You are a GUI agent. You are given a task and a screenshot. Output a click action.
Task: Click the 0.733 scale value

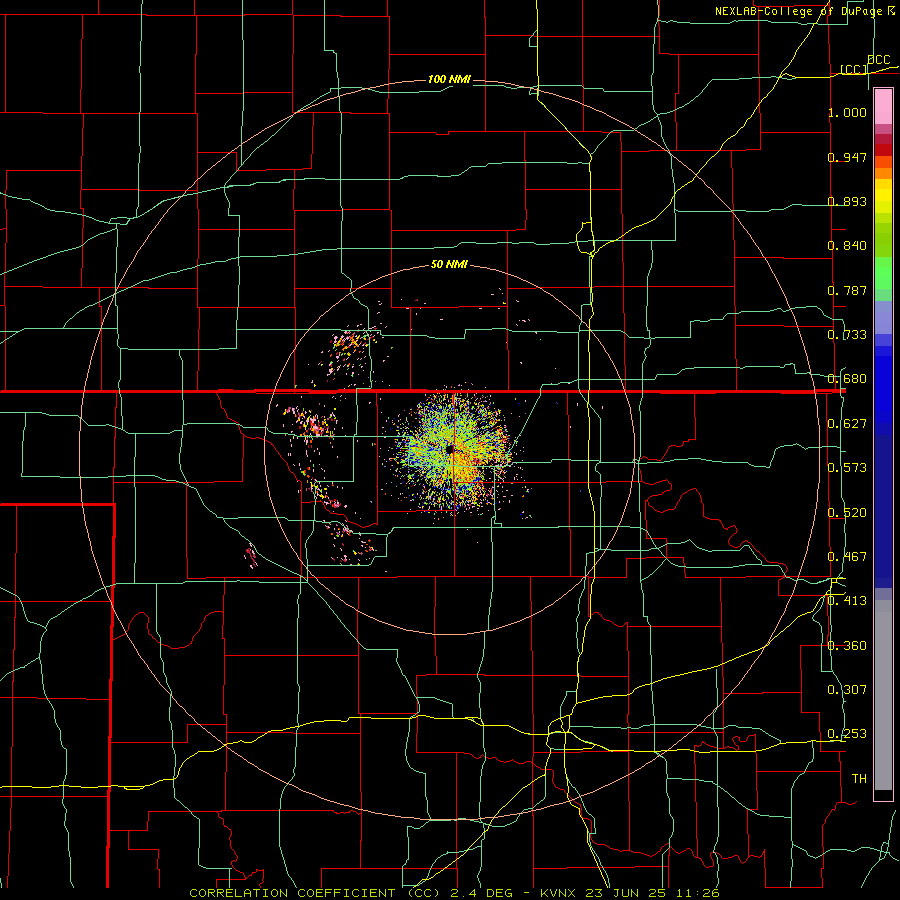847,335
